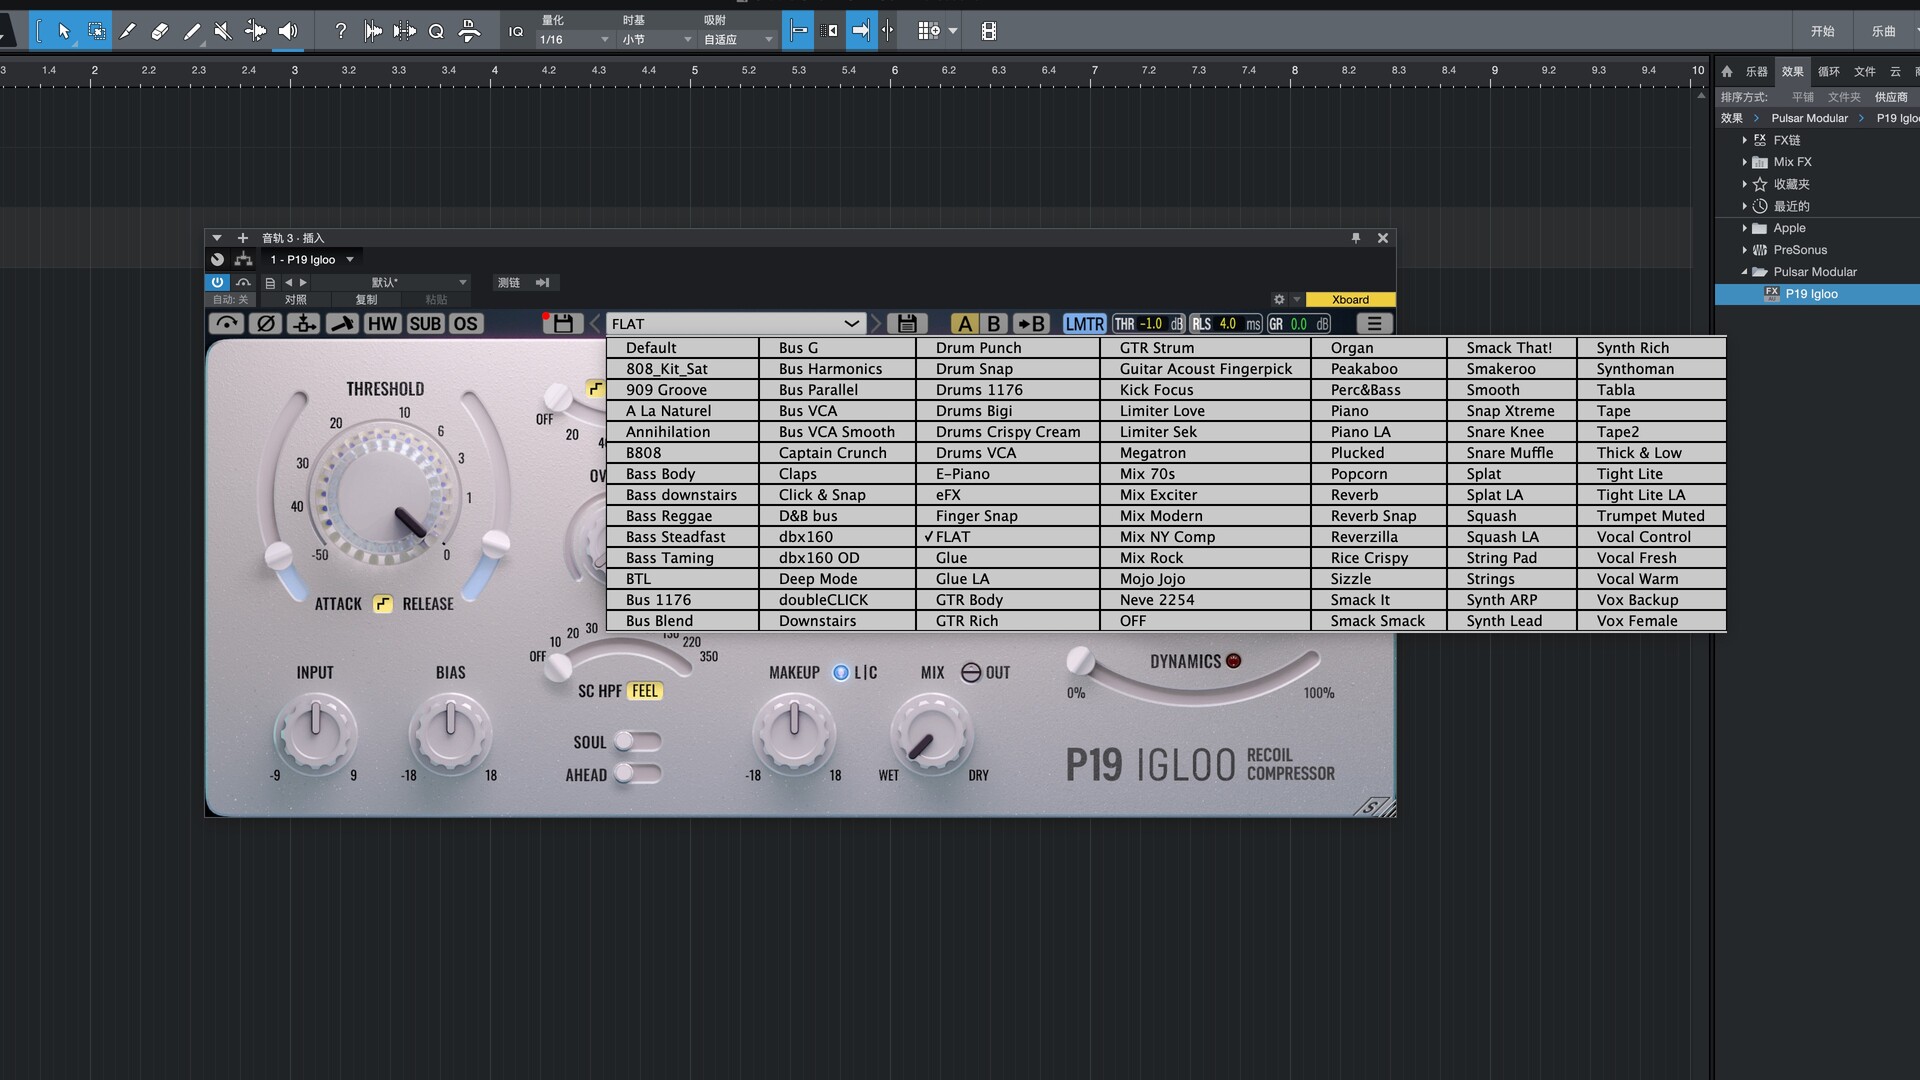The width and height of the screenshot is (1920, 1080).
Task: Collapse the Pulsar Modular folder
Action: click(1744, 272)
